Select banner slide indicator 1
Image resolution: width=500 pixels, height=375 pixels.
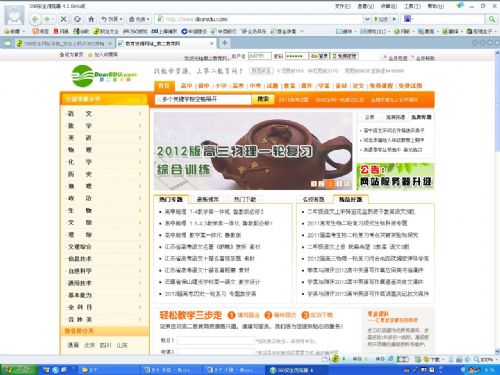pos(314,184)
